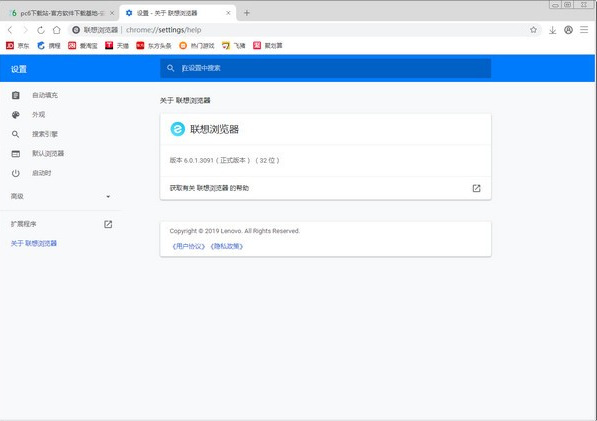Click the forward navigation arrow
Screen dimensions: 597x421
[26, 30]
